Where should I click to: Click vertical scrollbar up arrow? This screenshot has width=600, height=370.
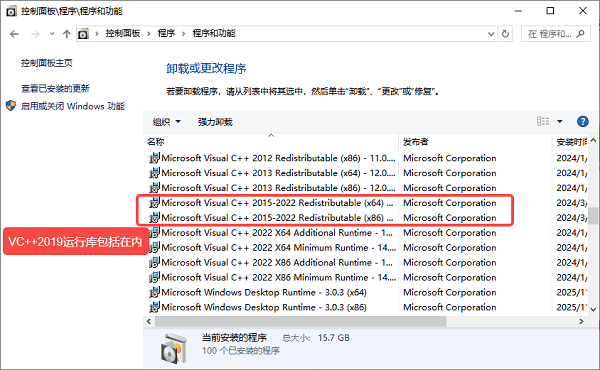(593, 141)
